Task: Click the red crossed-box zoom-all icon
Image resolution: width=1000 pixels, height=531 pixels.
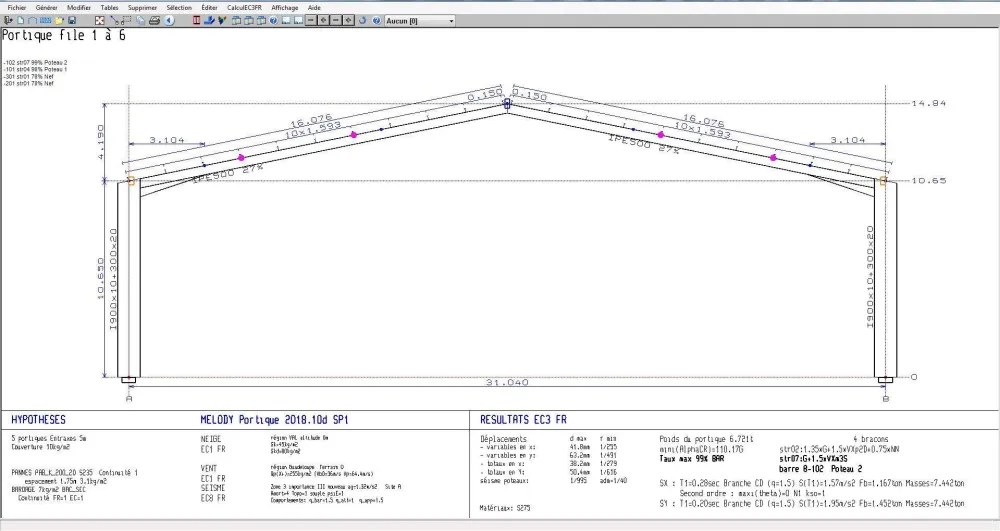Action: (99, 20)
